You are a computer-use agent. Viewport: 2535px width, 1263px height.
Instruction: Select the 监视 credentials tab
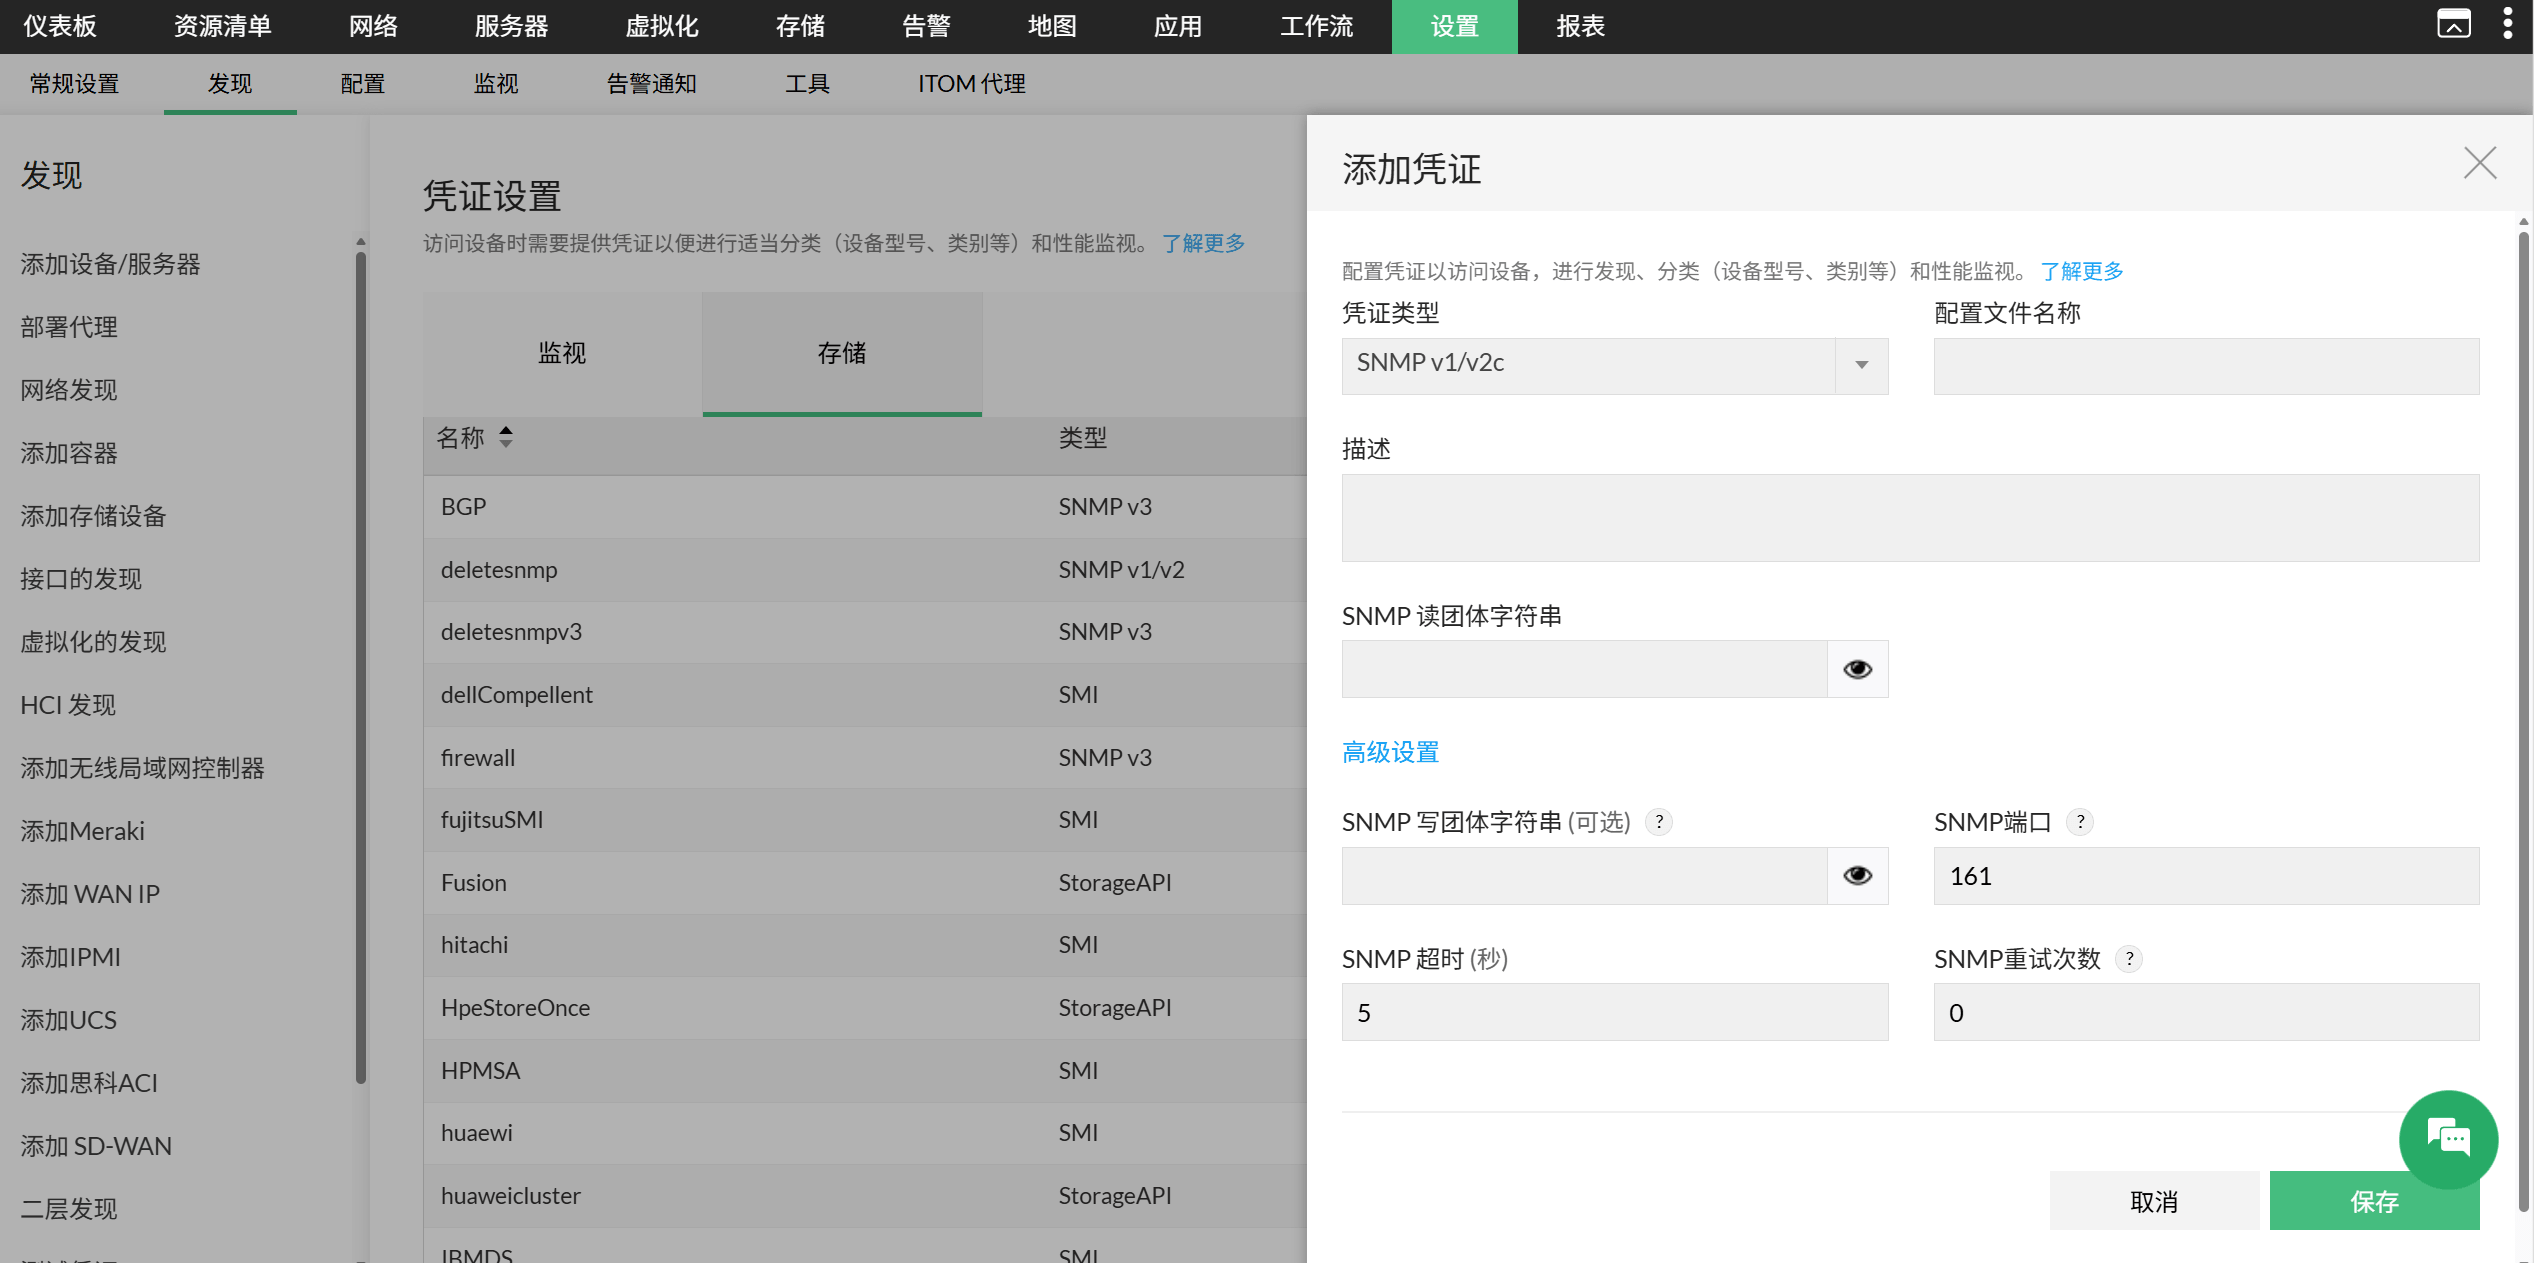(x=562, y=353)
